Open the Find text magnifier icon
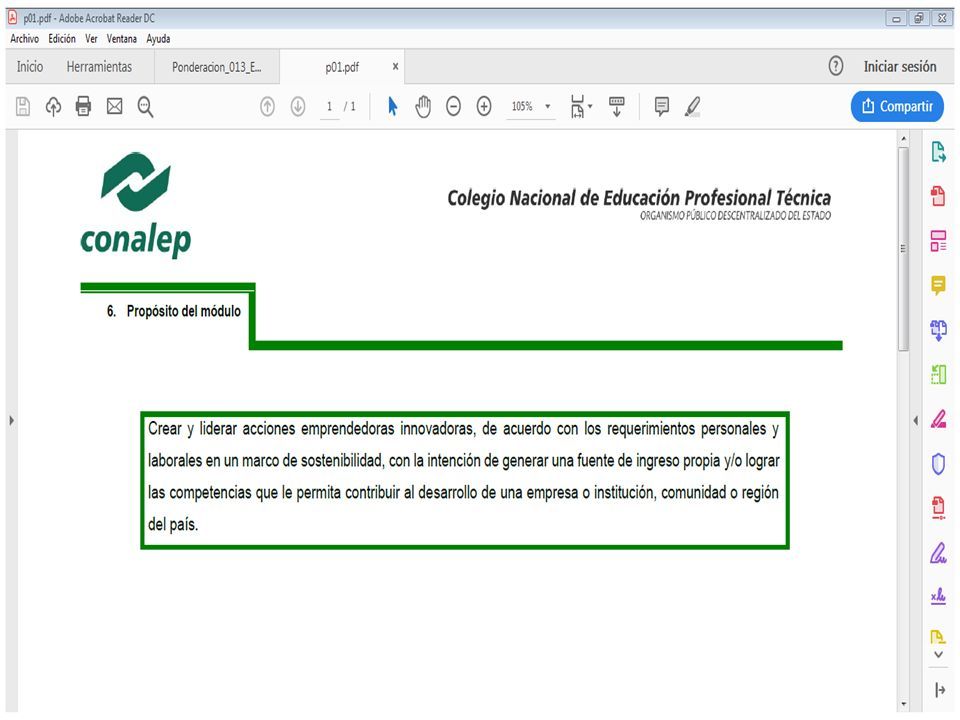This screenshot has height=720, width=960. coord(145,107)
